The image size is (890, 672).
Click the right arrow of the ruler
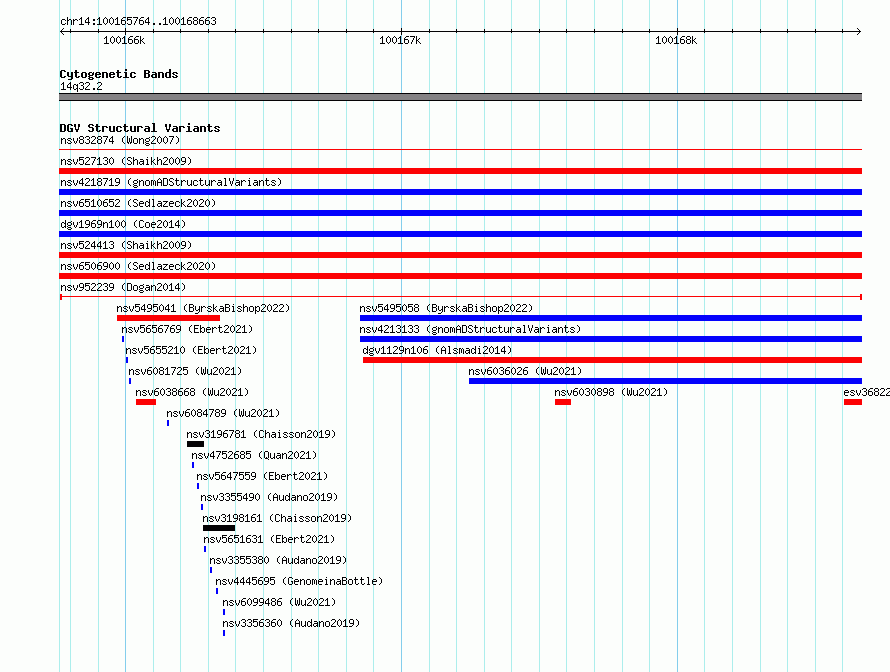coord(858,32)
